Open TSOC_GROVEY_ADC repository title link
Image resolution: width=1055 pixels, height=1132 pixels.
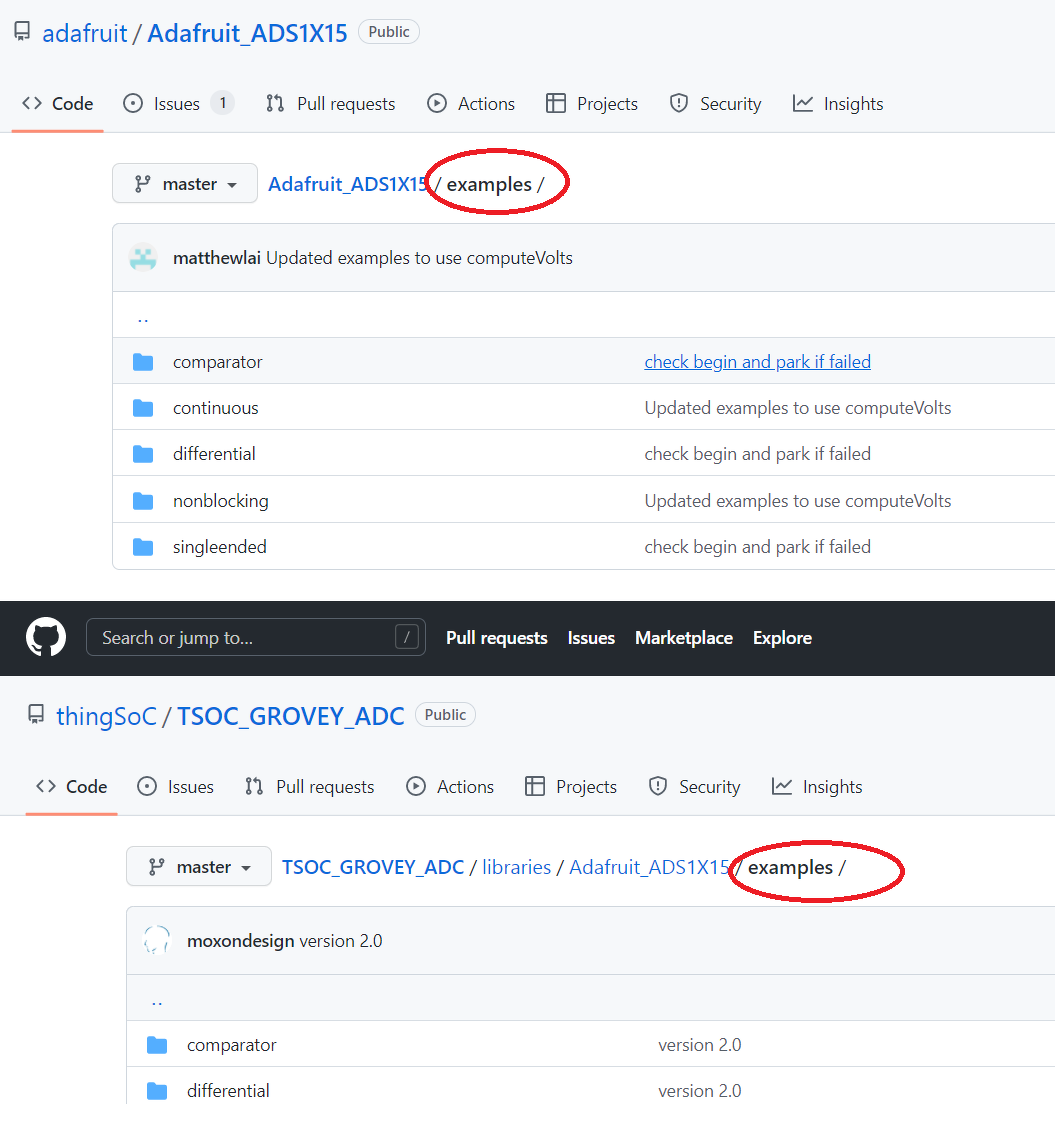point(291,716)
